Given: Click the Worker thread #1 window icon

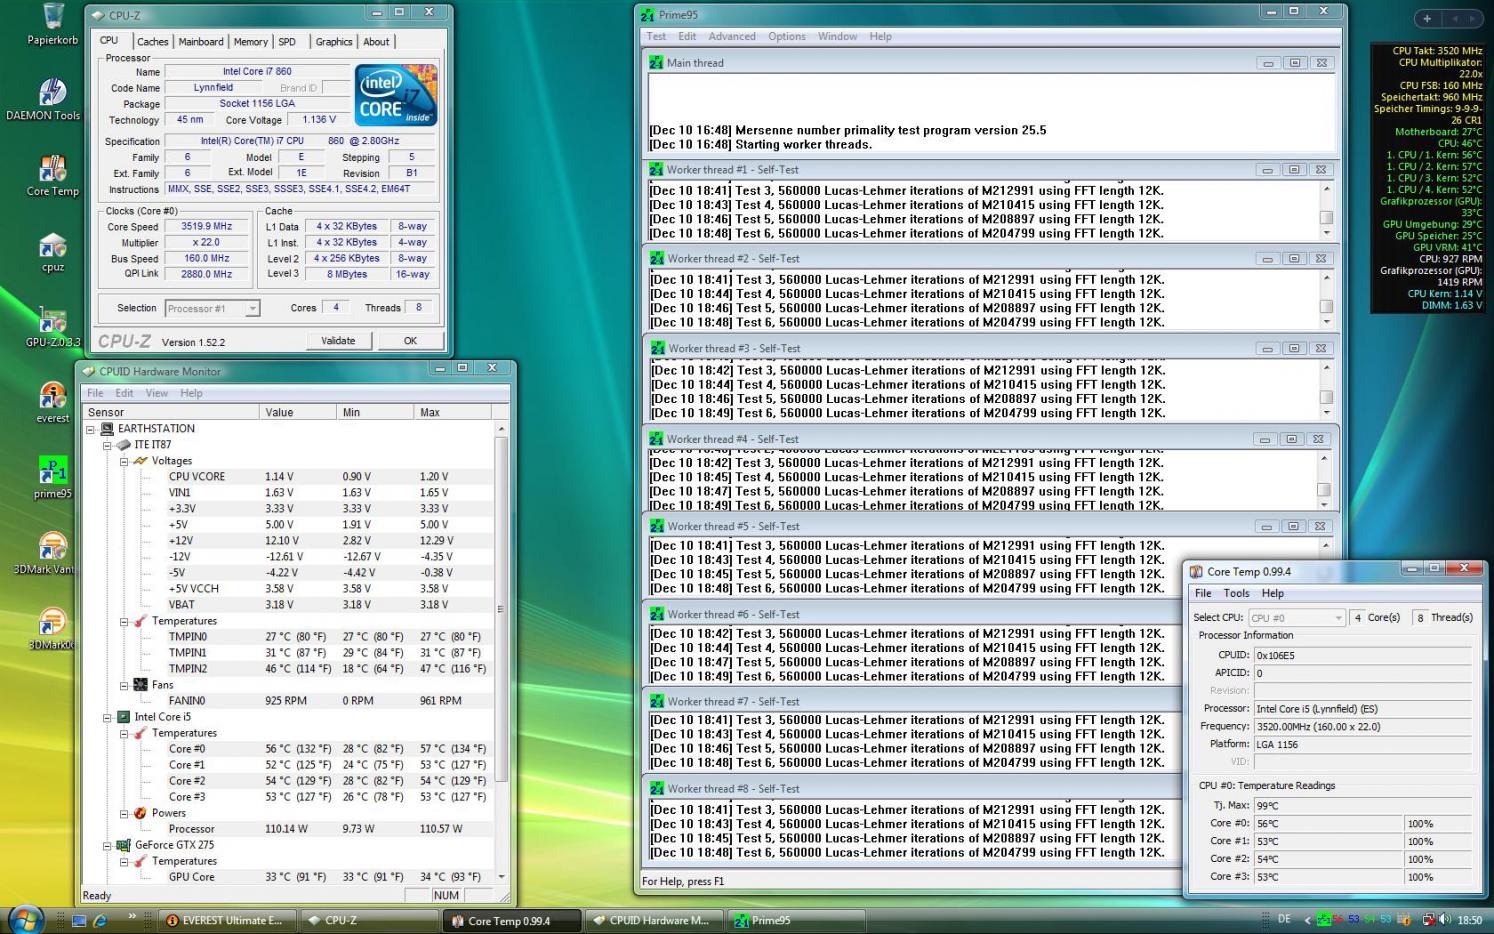Looking at the screenshot, I should [656, 170].
